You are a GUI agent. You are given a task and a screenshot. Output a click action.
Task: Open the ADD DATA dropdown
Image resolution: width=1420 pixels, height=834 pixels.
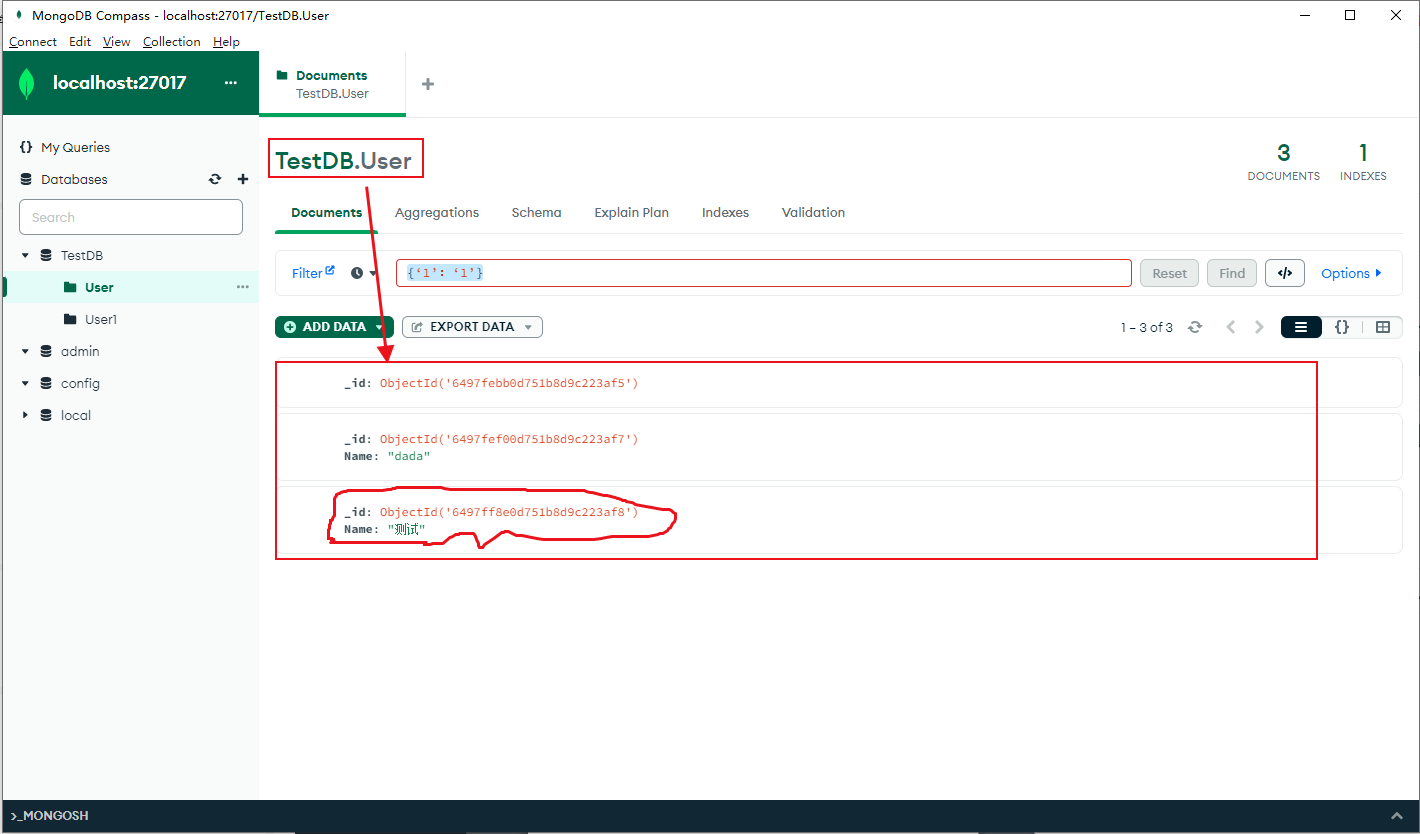click(335, 327)
